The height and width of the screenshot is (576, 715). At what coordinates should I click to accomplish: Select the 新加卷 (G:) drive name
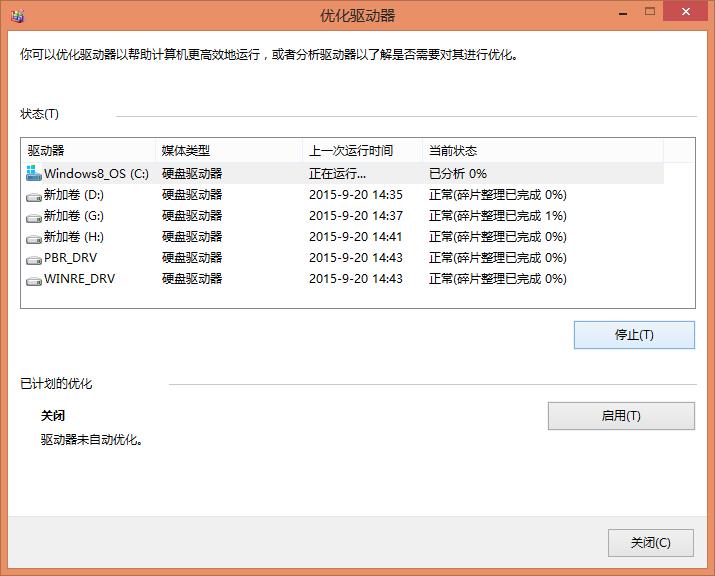point(74,216)
